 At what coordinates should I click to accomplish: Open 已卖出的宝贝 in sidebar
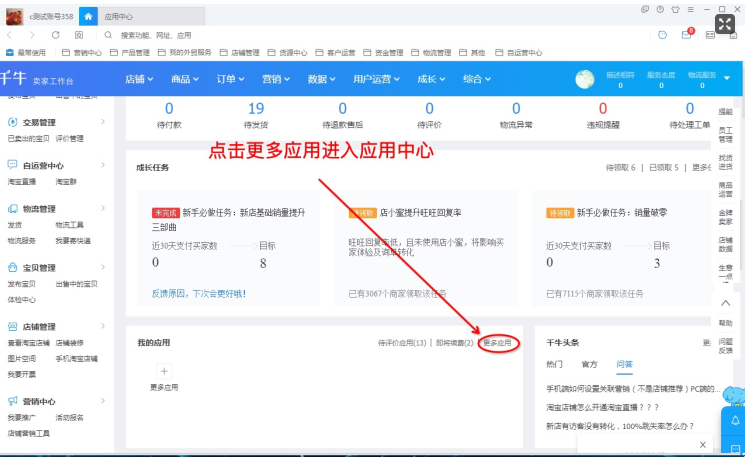pyautogui.click(x=29, y=139)
